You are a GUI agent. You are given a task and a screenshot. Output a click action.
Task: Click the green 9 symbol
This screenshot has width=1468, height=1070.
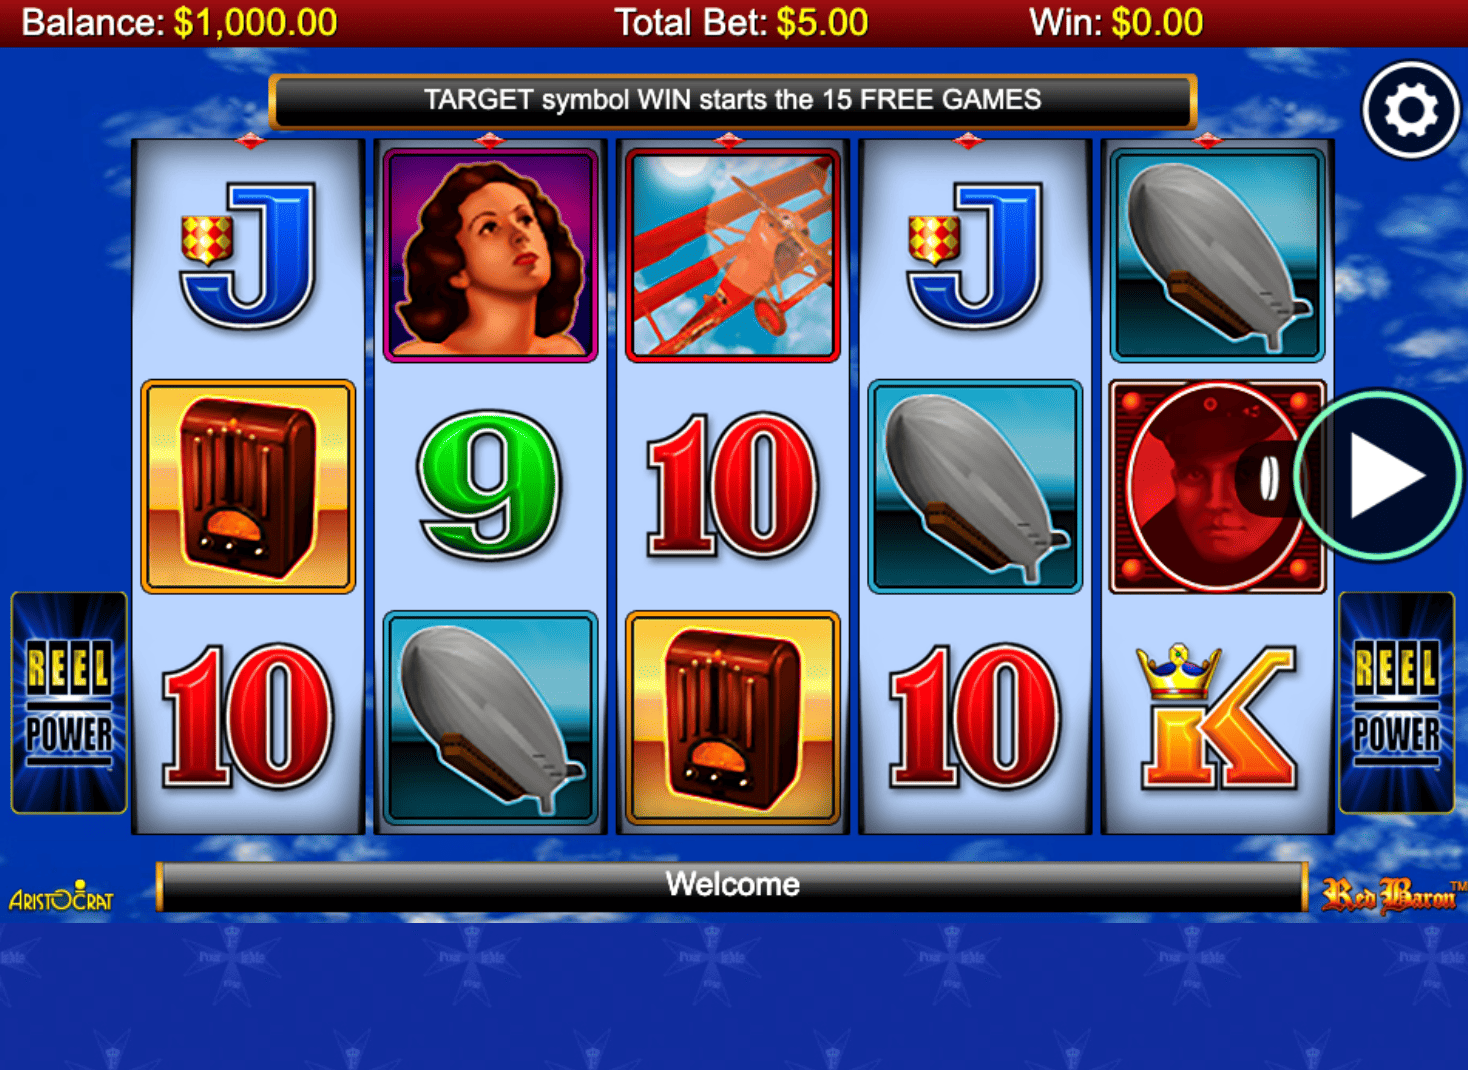click(x=489, y=485)
